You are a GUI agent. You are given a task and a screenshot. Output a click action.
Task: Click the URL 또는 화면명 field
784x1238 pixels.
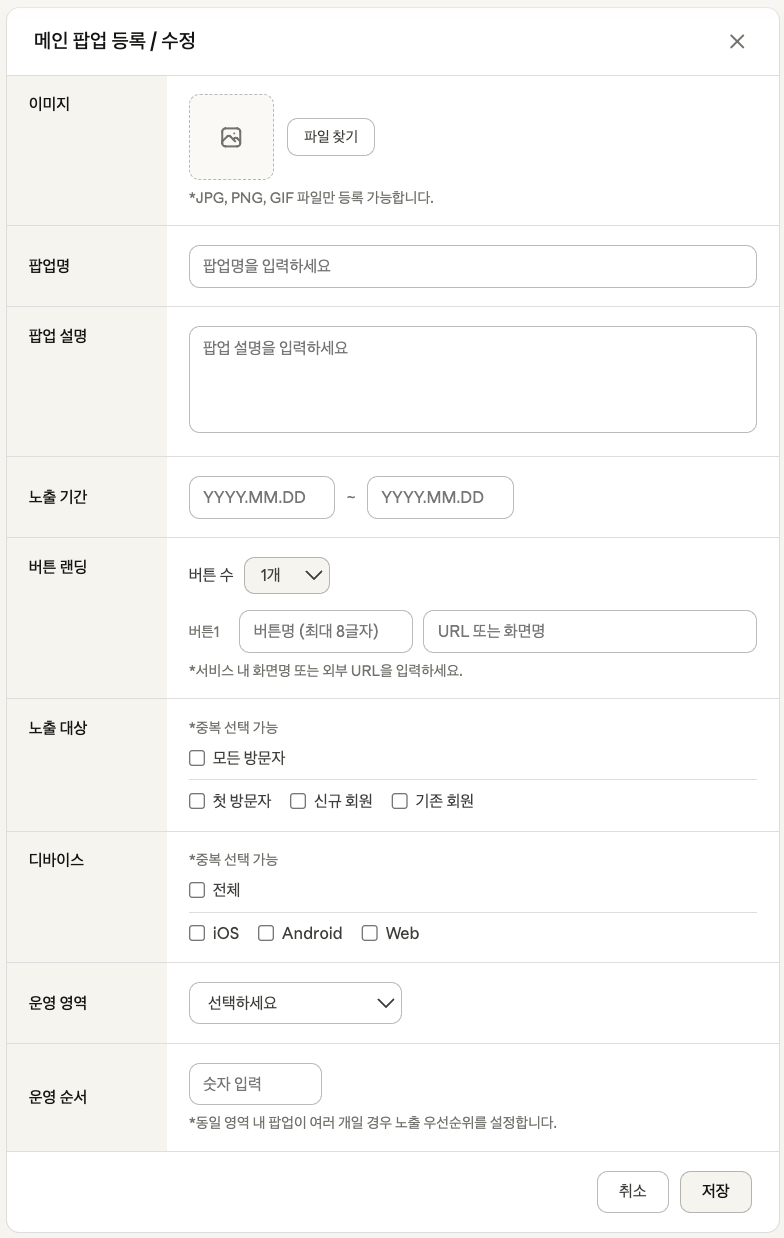(x=590, y=631)
